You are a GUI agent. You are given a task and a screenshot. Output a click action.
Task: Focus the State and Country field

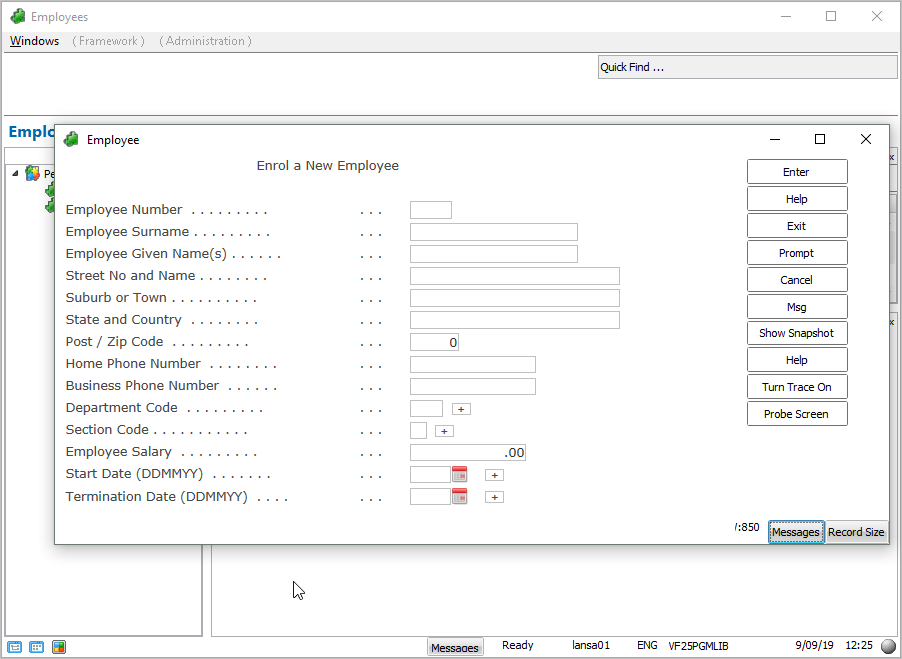515,320
